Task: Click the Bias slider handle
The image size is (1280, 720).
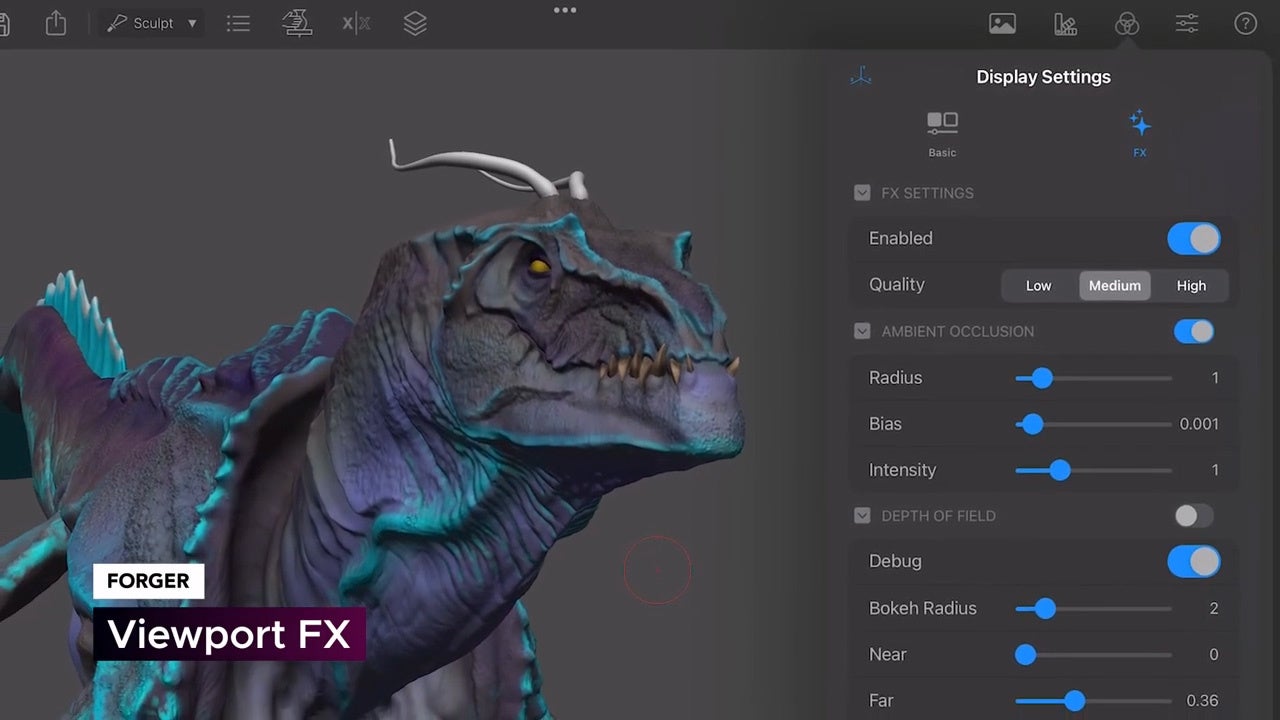Action: pos(1033,424)
